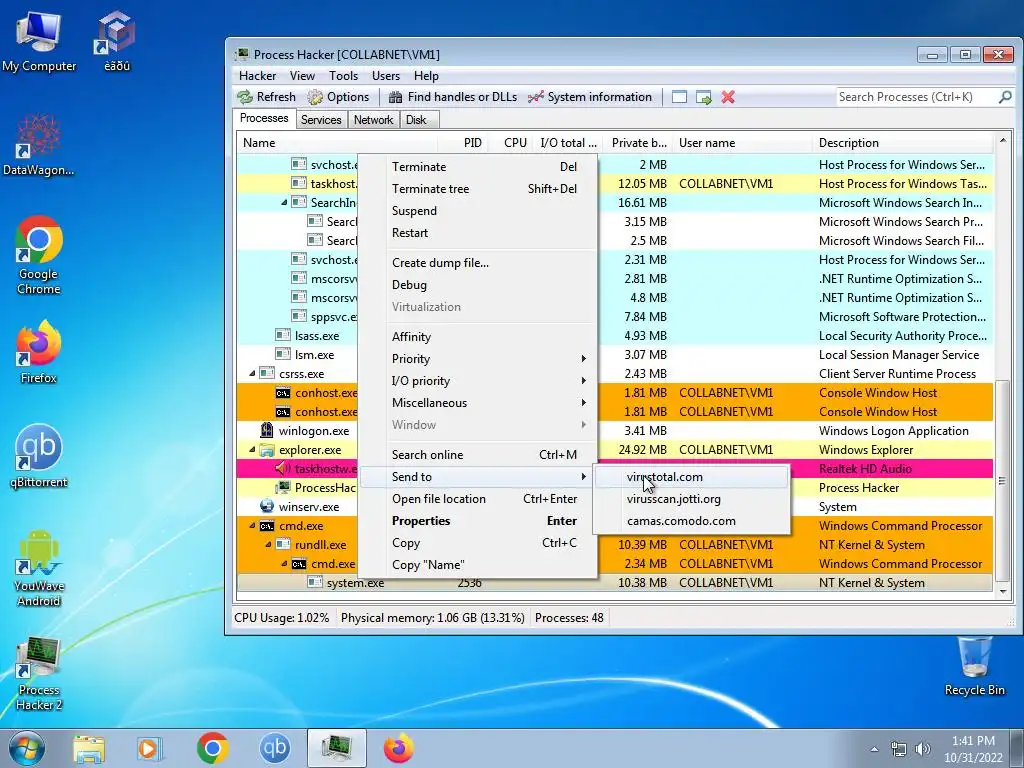Send process to virusscan.jotti.org
The width and height of the screenshot is (1024, 768).
click(x=691, y=499)
